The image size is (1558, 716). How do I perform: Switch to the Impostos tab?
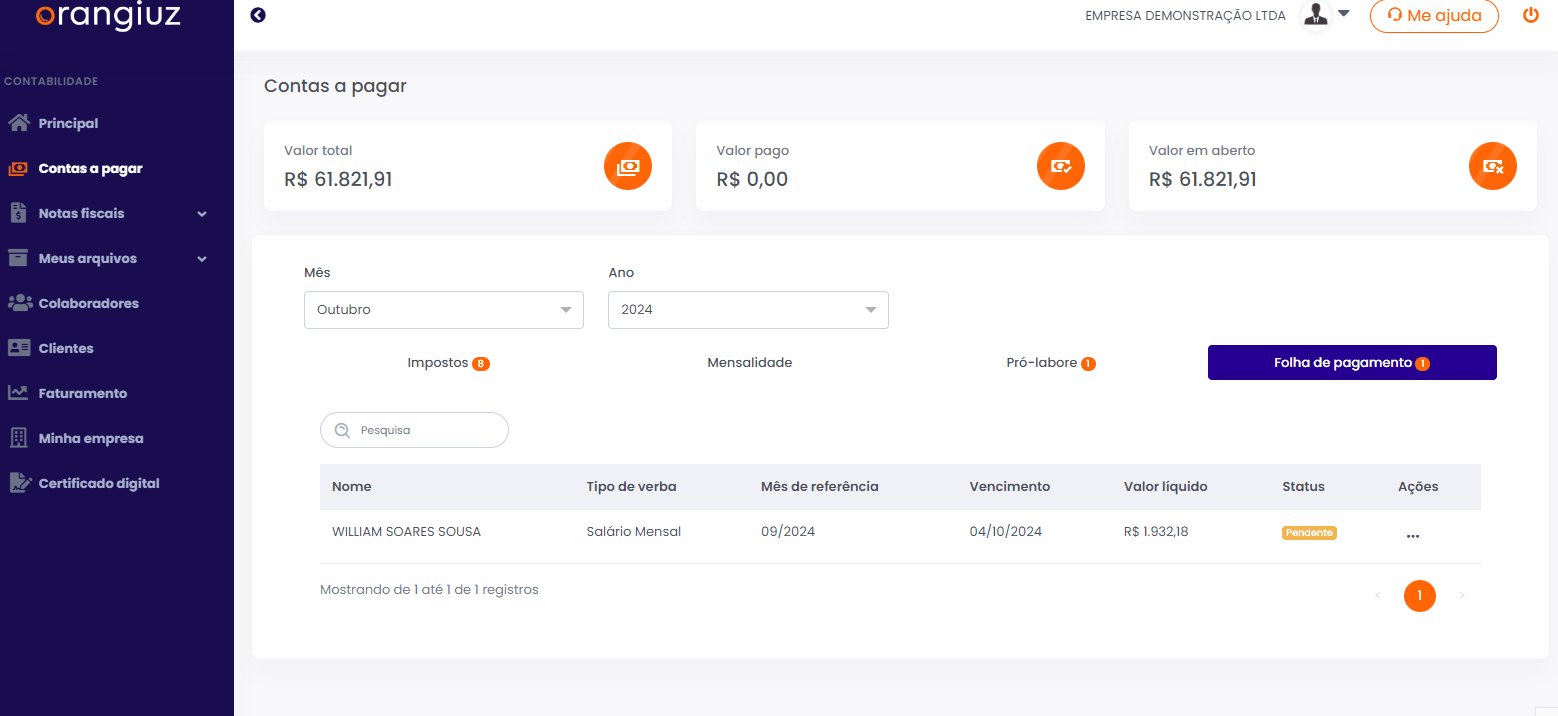click(x=448, y=363)
